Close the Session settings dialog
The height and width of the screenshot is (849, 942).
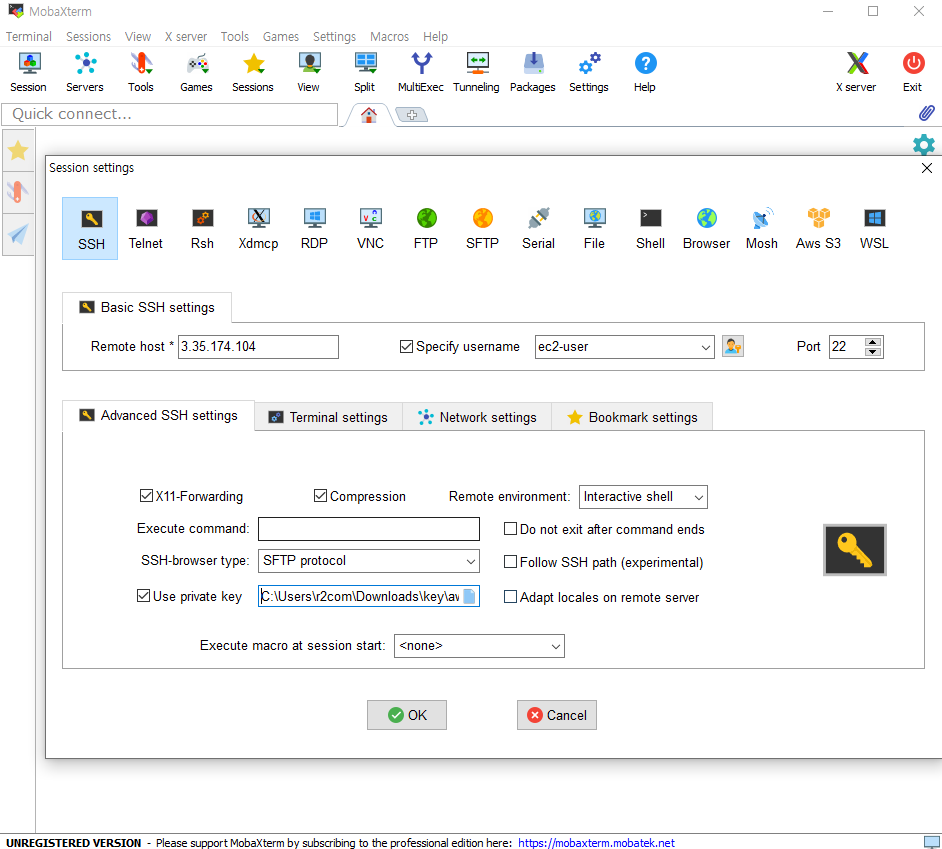pos(926,168)
